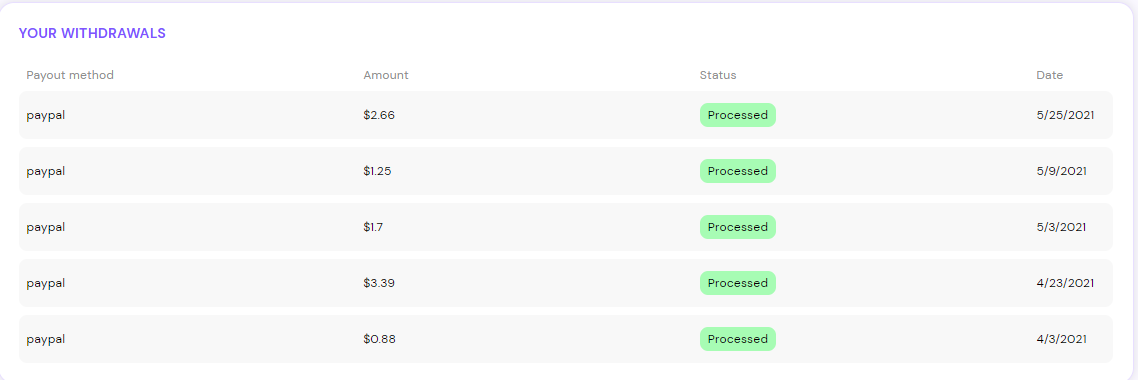1138x380 pixels.
Task: Click the Processed badge for $0.88 withdrawal
Action: click(x=737, y=339)
